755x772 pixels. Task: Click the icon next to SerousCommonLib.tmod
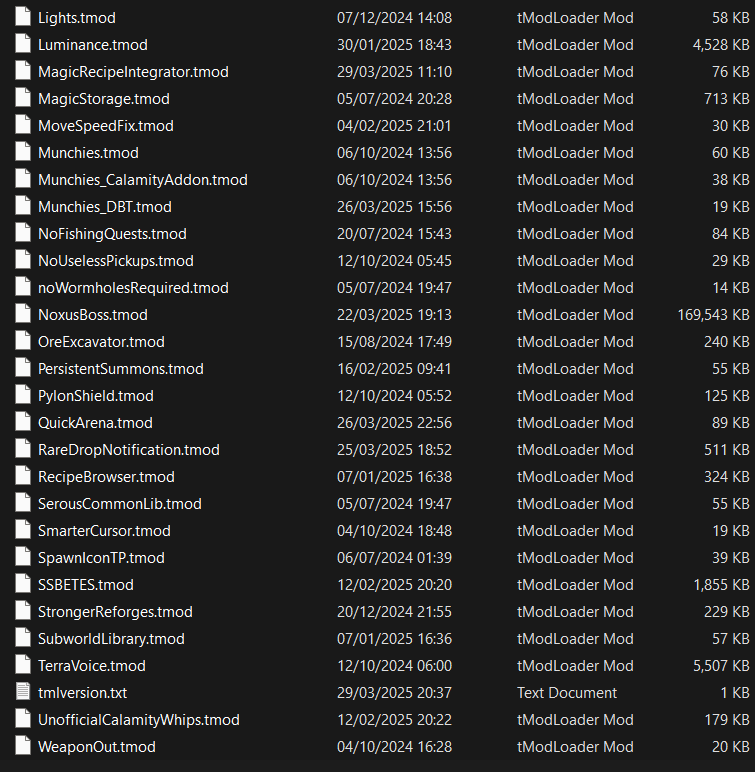click(23, 503)
